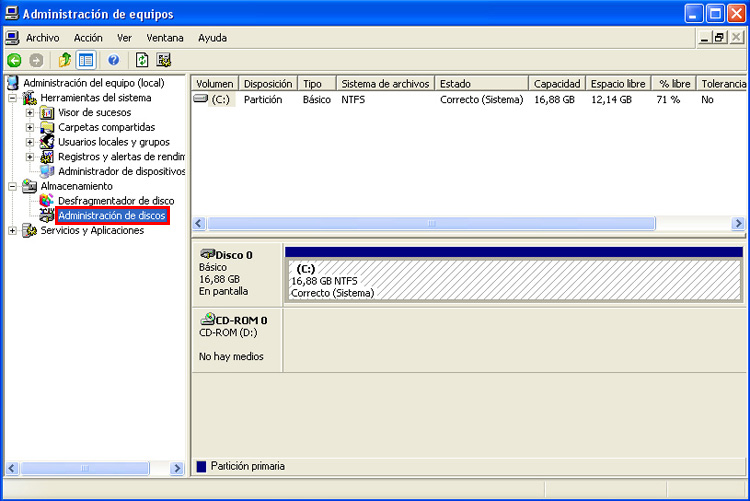Sort by the Estado column header
The height and width of the screenshot is (501, 750).
click(x=482, y=84)
